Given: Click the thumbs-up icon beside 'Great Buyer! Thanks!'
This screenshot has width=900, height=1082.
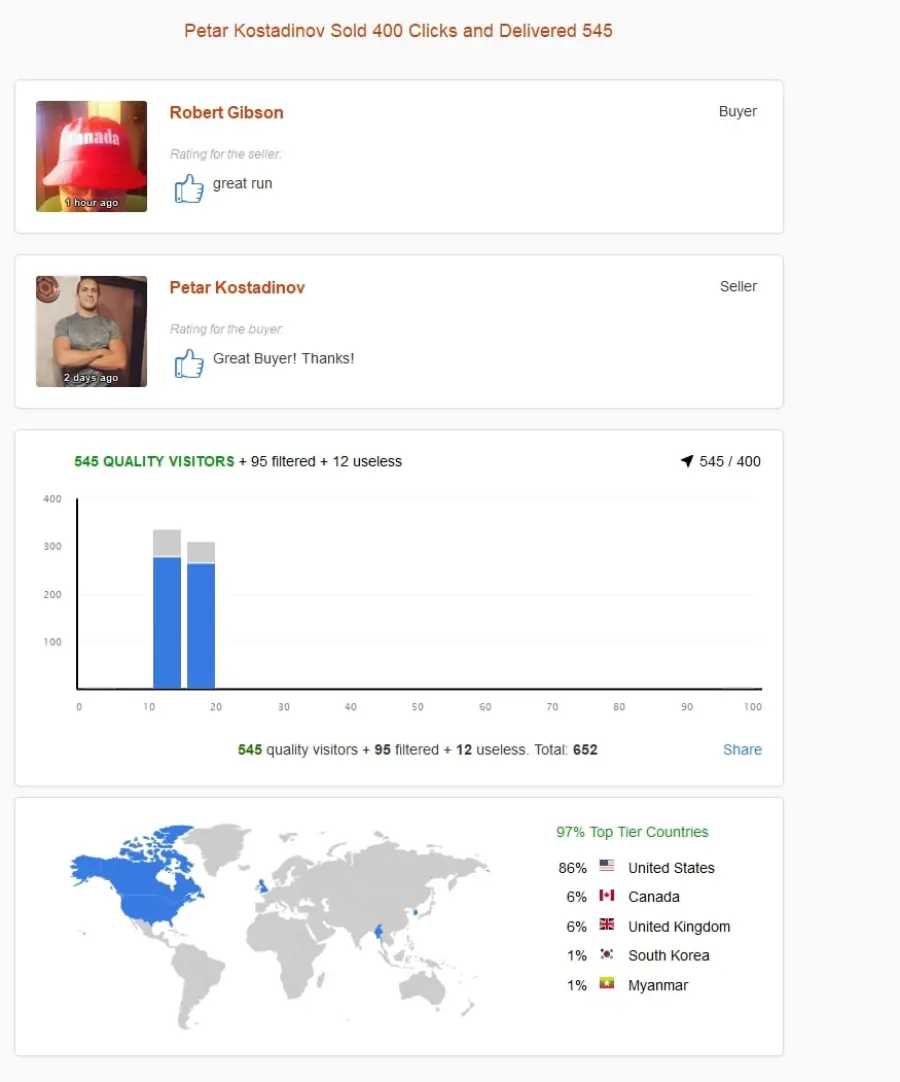Looking at the screenshot, I should [x=188, y=363].
